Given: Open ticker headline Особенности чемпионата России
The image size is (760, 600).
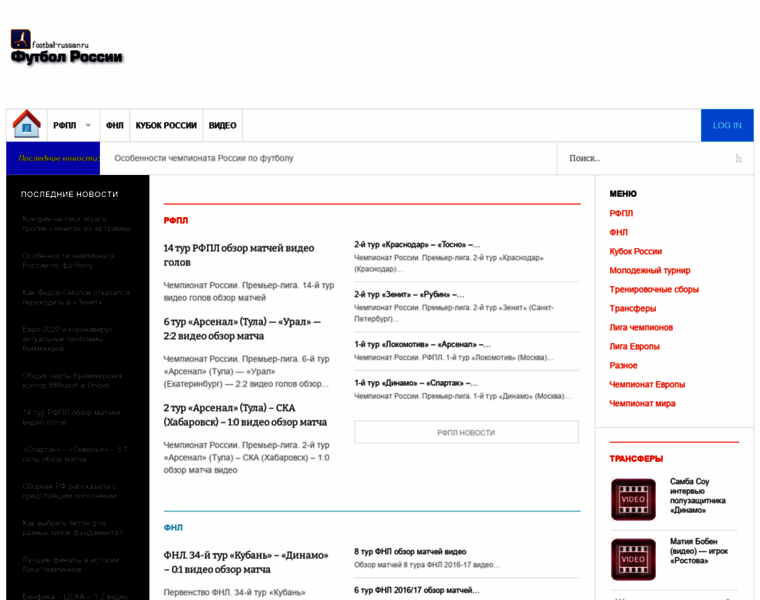Looking at the screenshot, I should [204, 158].
